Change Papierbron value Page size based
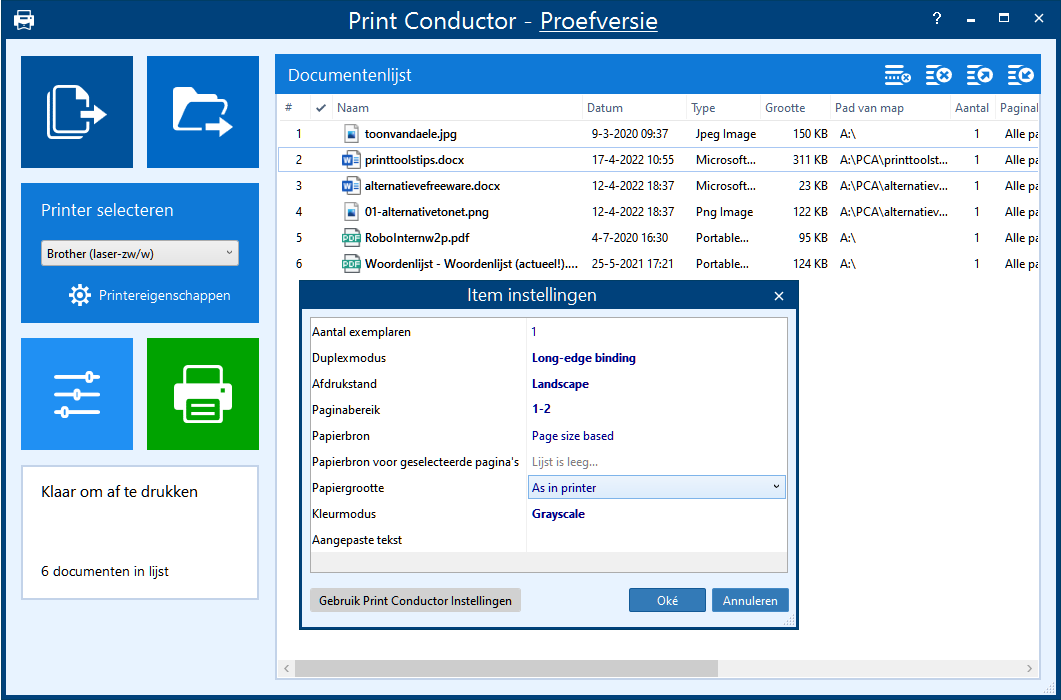 (x=572, y=436)
